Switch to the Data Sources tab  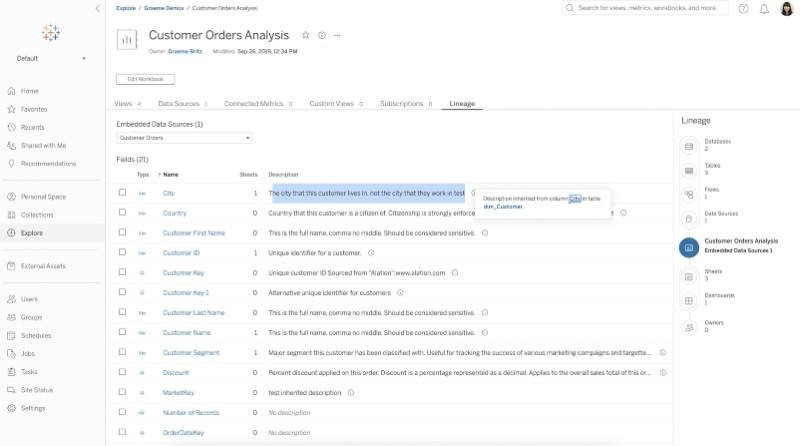tap(182, 103)
